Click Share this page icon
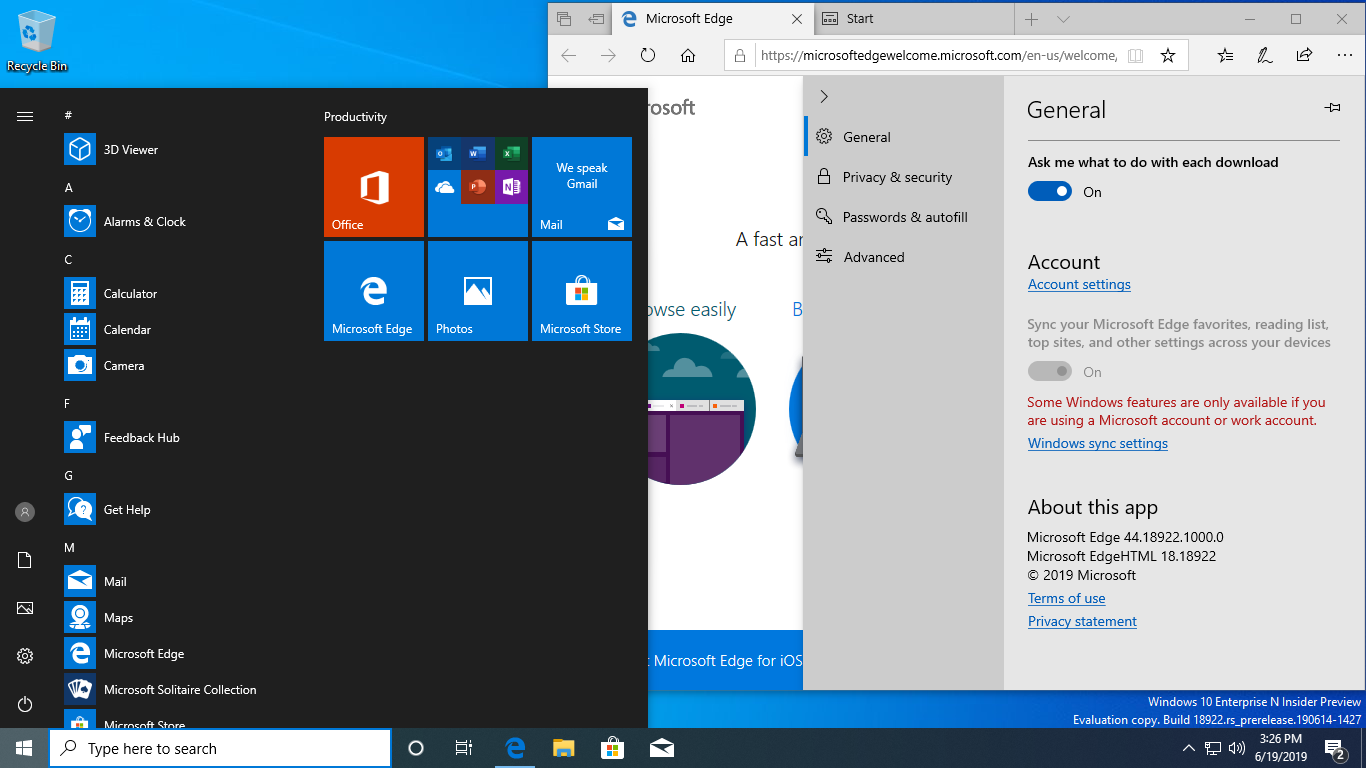Viewport: 1366px width, 768px height. 1303,56
